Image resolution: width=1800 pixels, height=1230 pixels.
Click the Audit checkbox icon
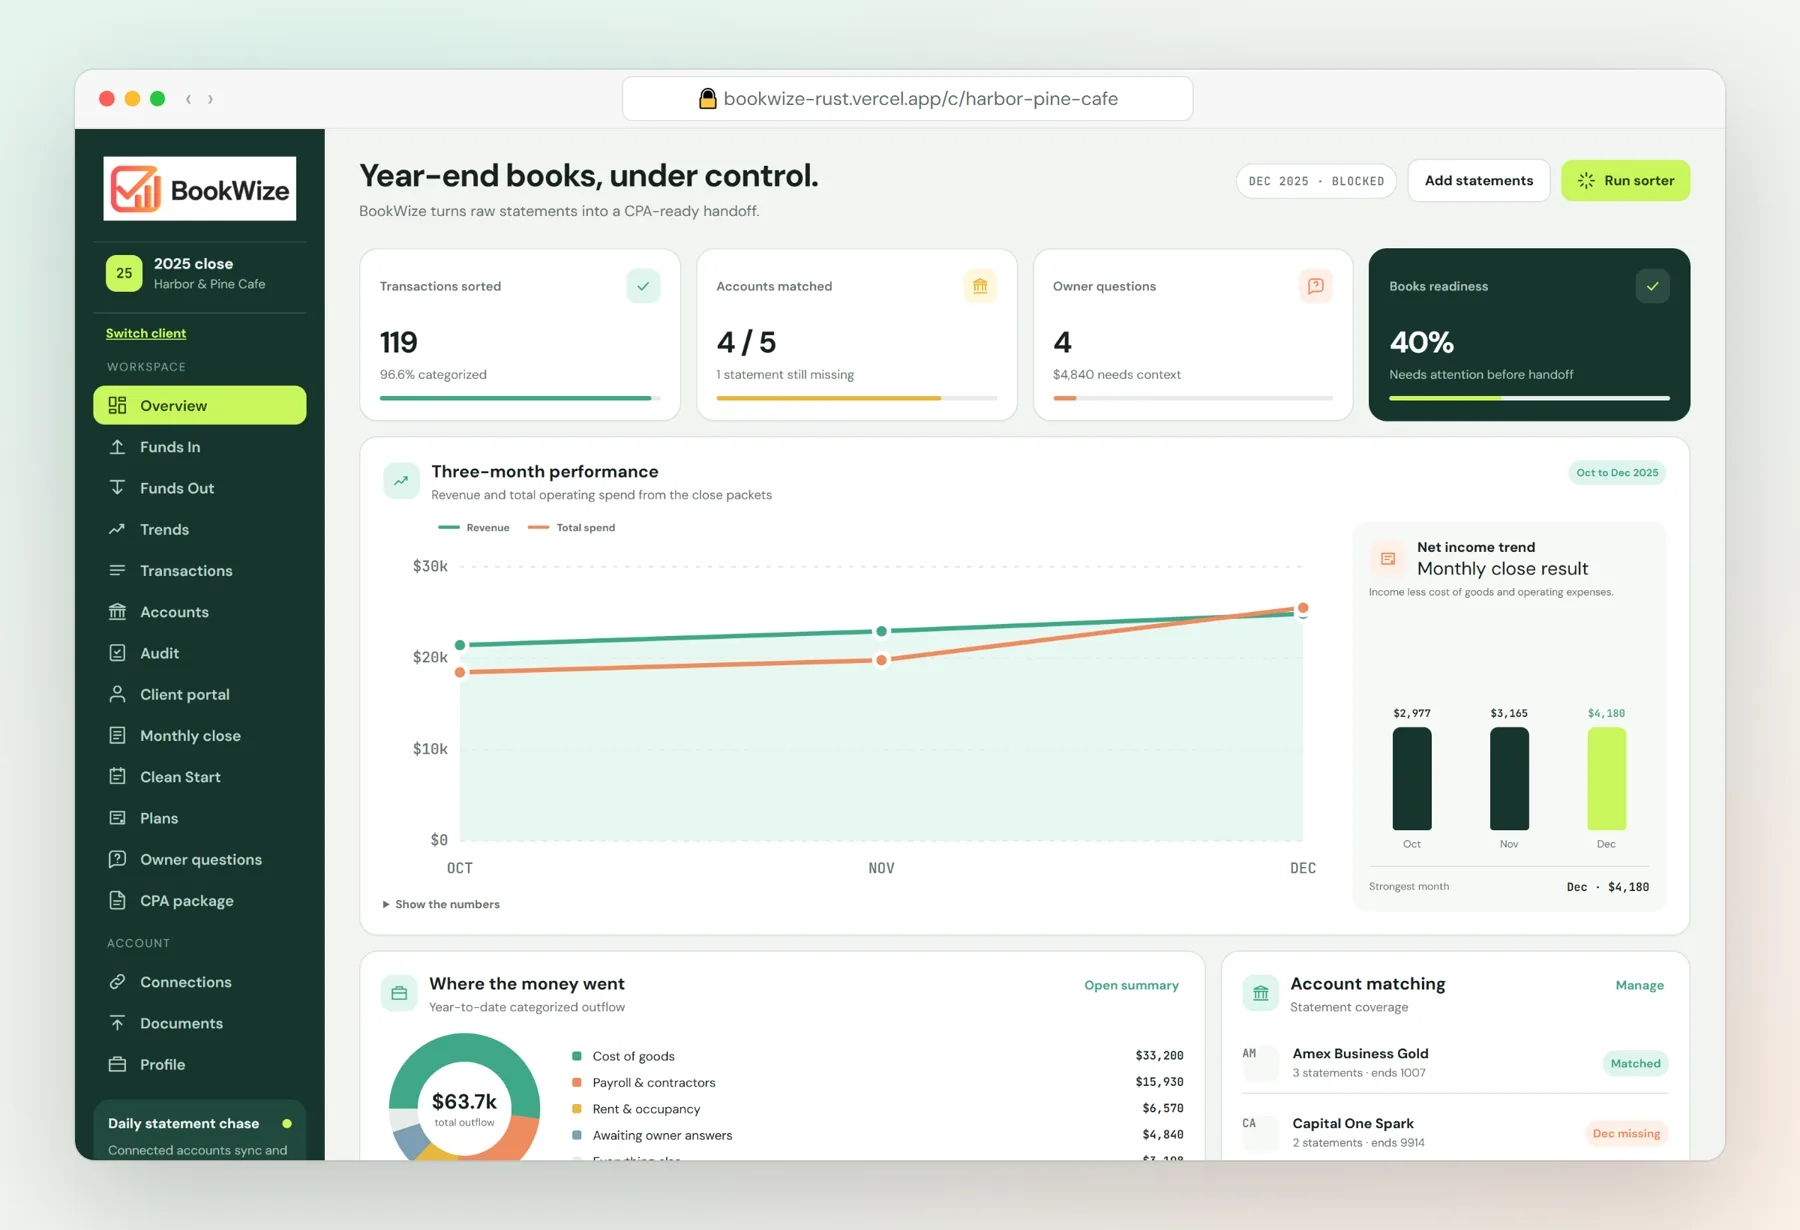pyautogui.click(x=117, y=653)
